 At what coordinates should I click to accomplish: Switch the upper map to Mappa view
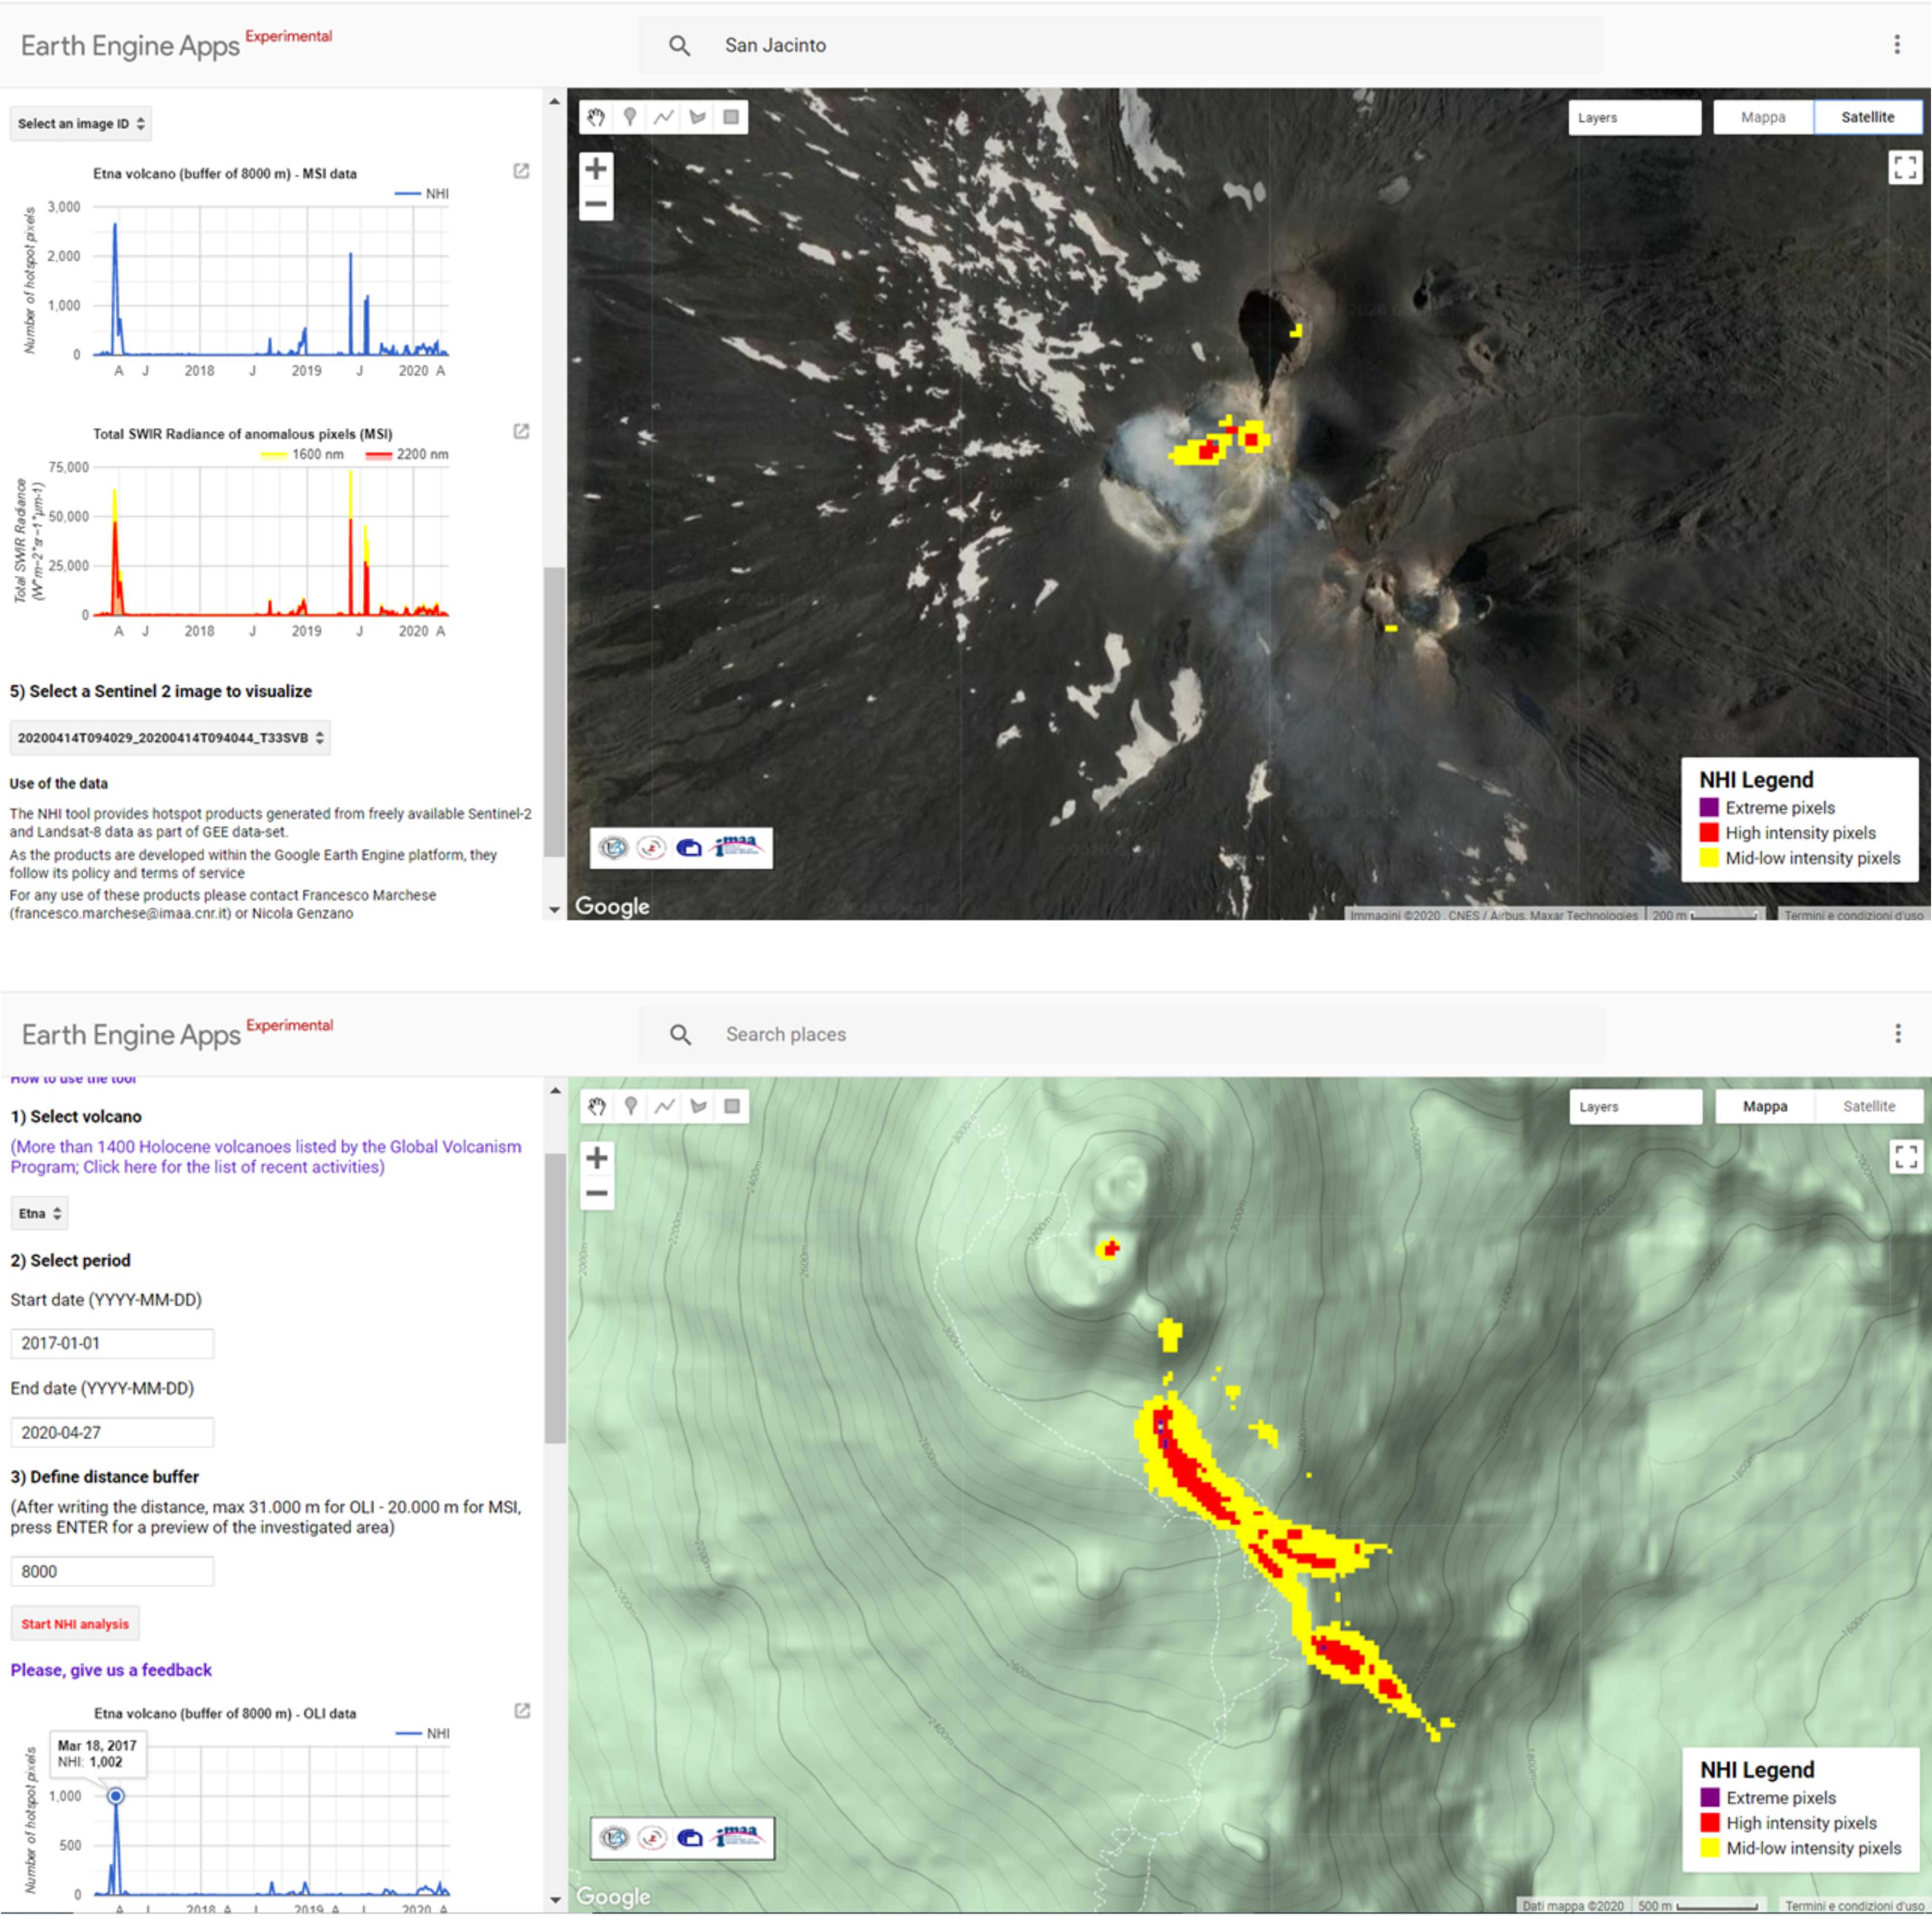click(x=1762, y=117)
